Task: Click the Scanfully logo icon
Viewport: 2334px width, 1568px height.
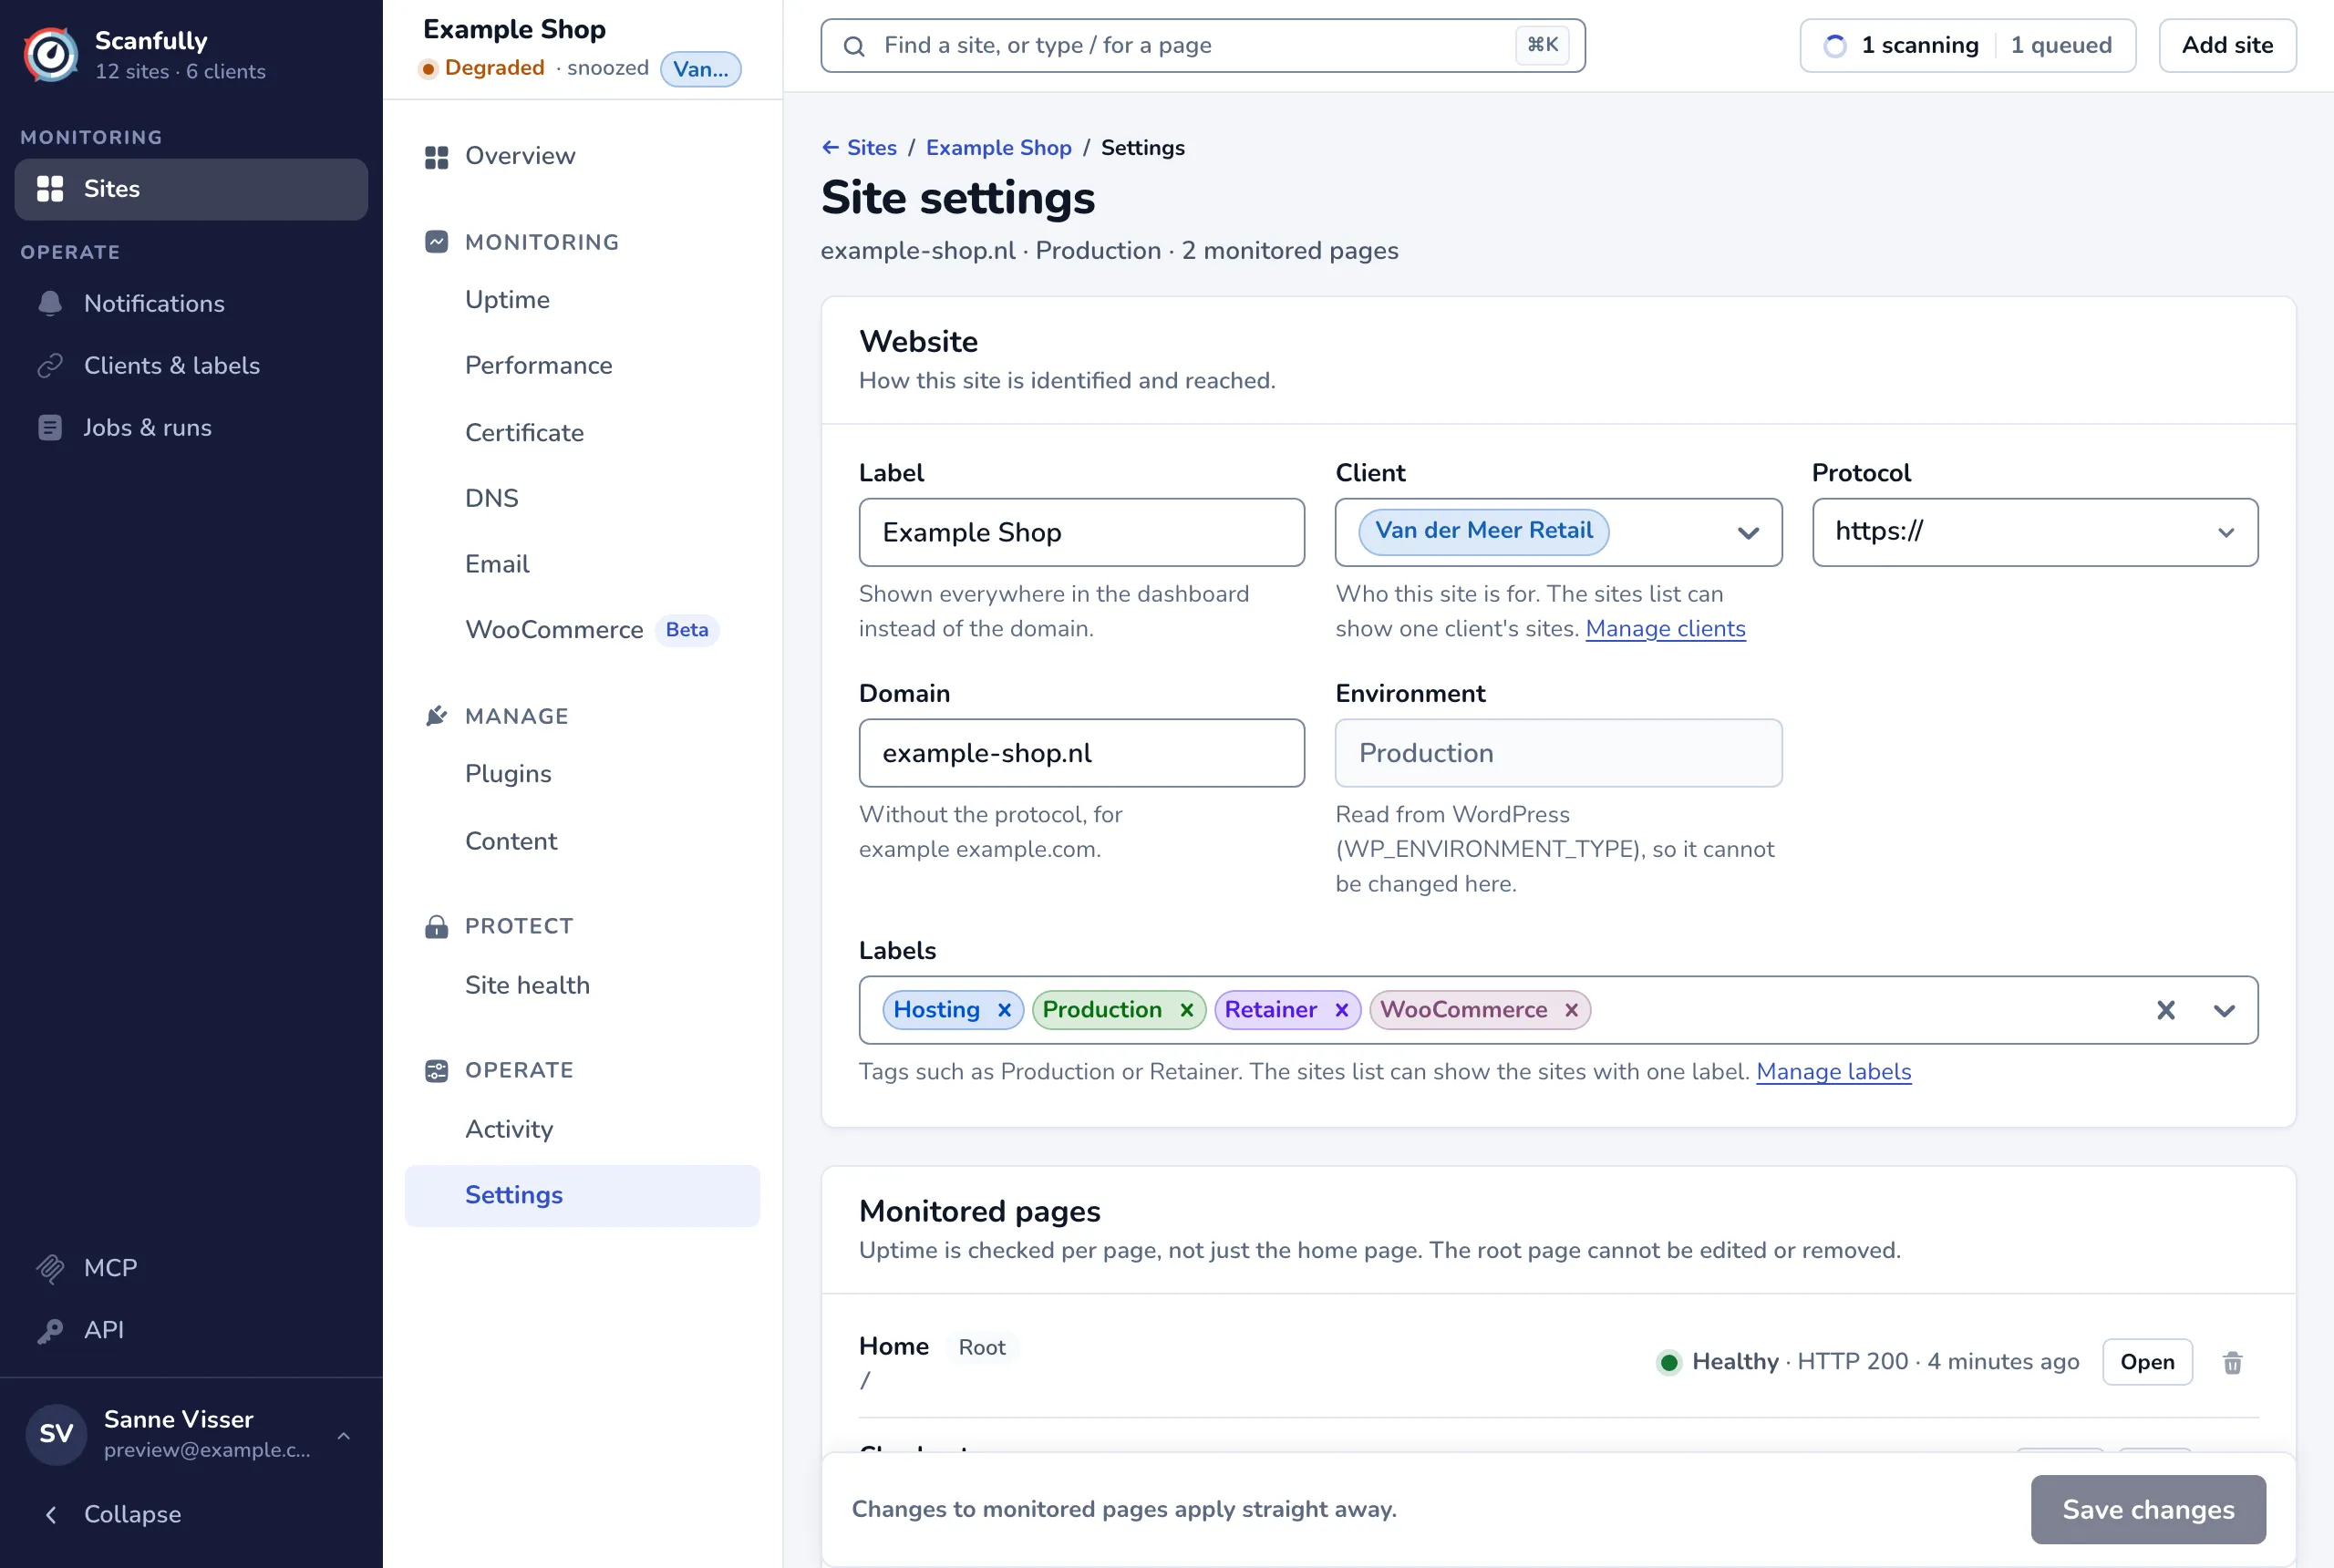Action: (51, 54)
